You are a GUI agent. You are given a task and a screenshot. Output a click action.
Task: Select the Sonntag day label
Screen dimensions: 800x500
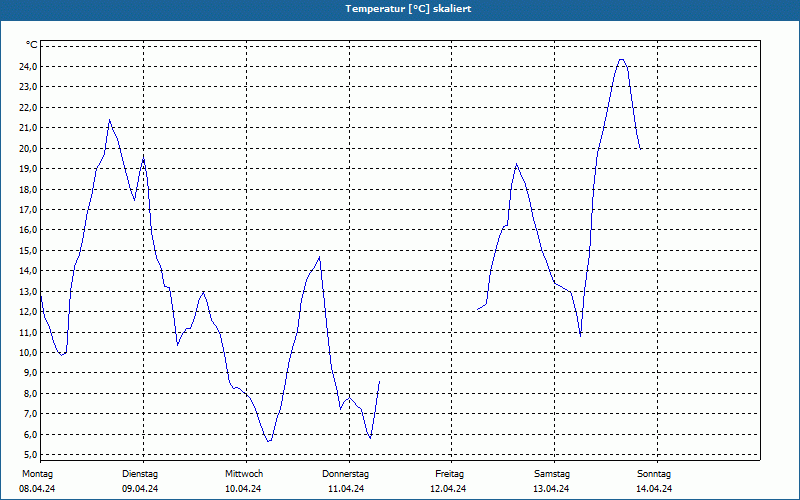coord(654,474)
